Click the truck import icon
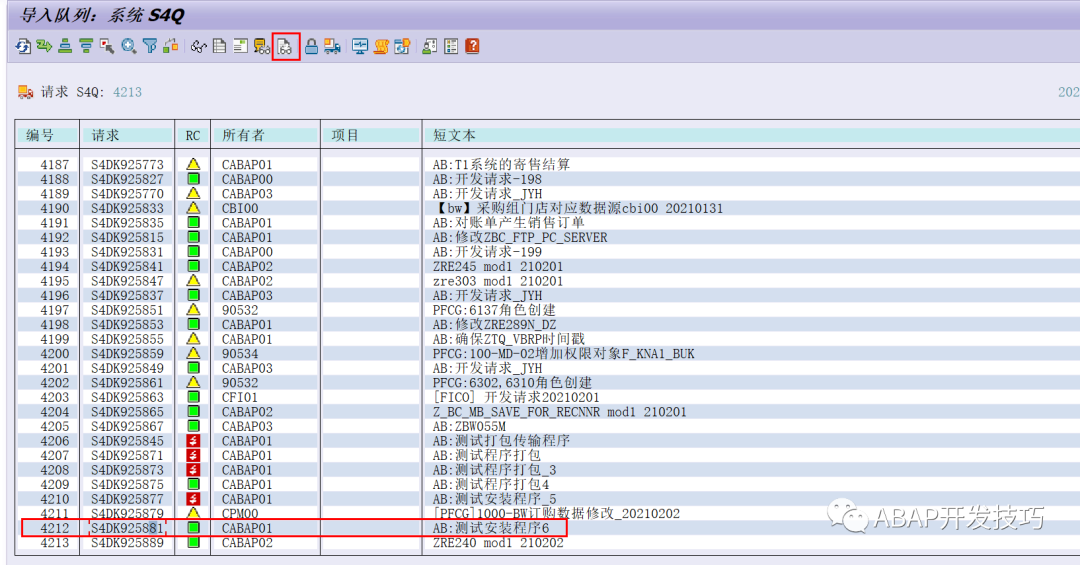1080x565 pixels. (333, 46)
